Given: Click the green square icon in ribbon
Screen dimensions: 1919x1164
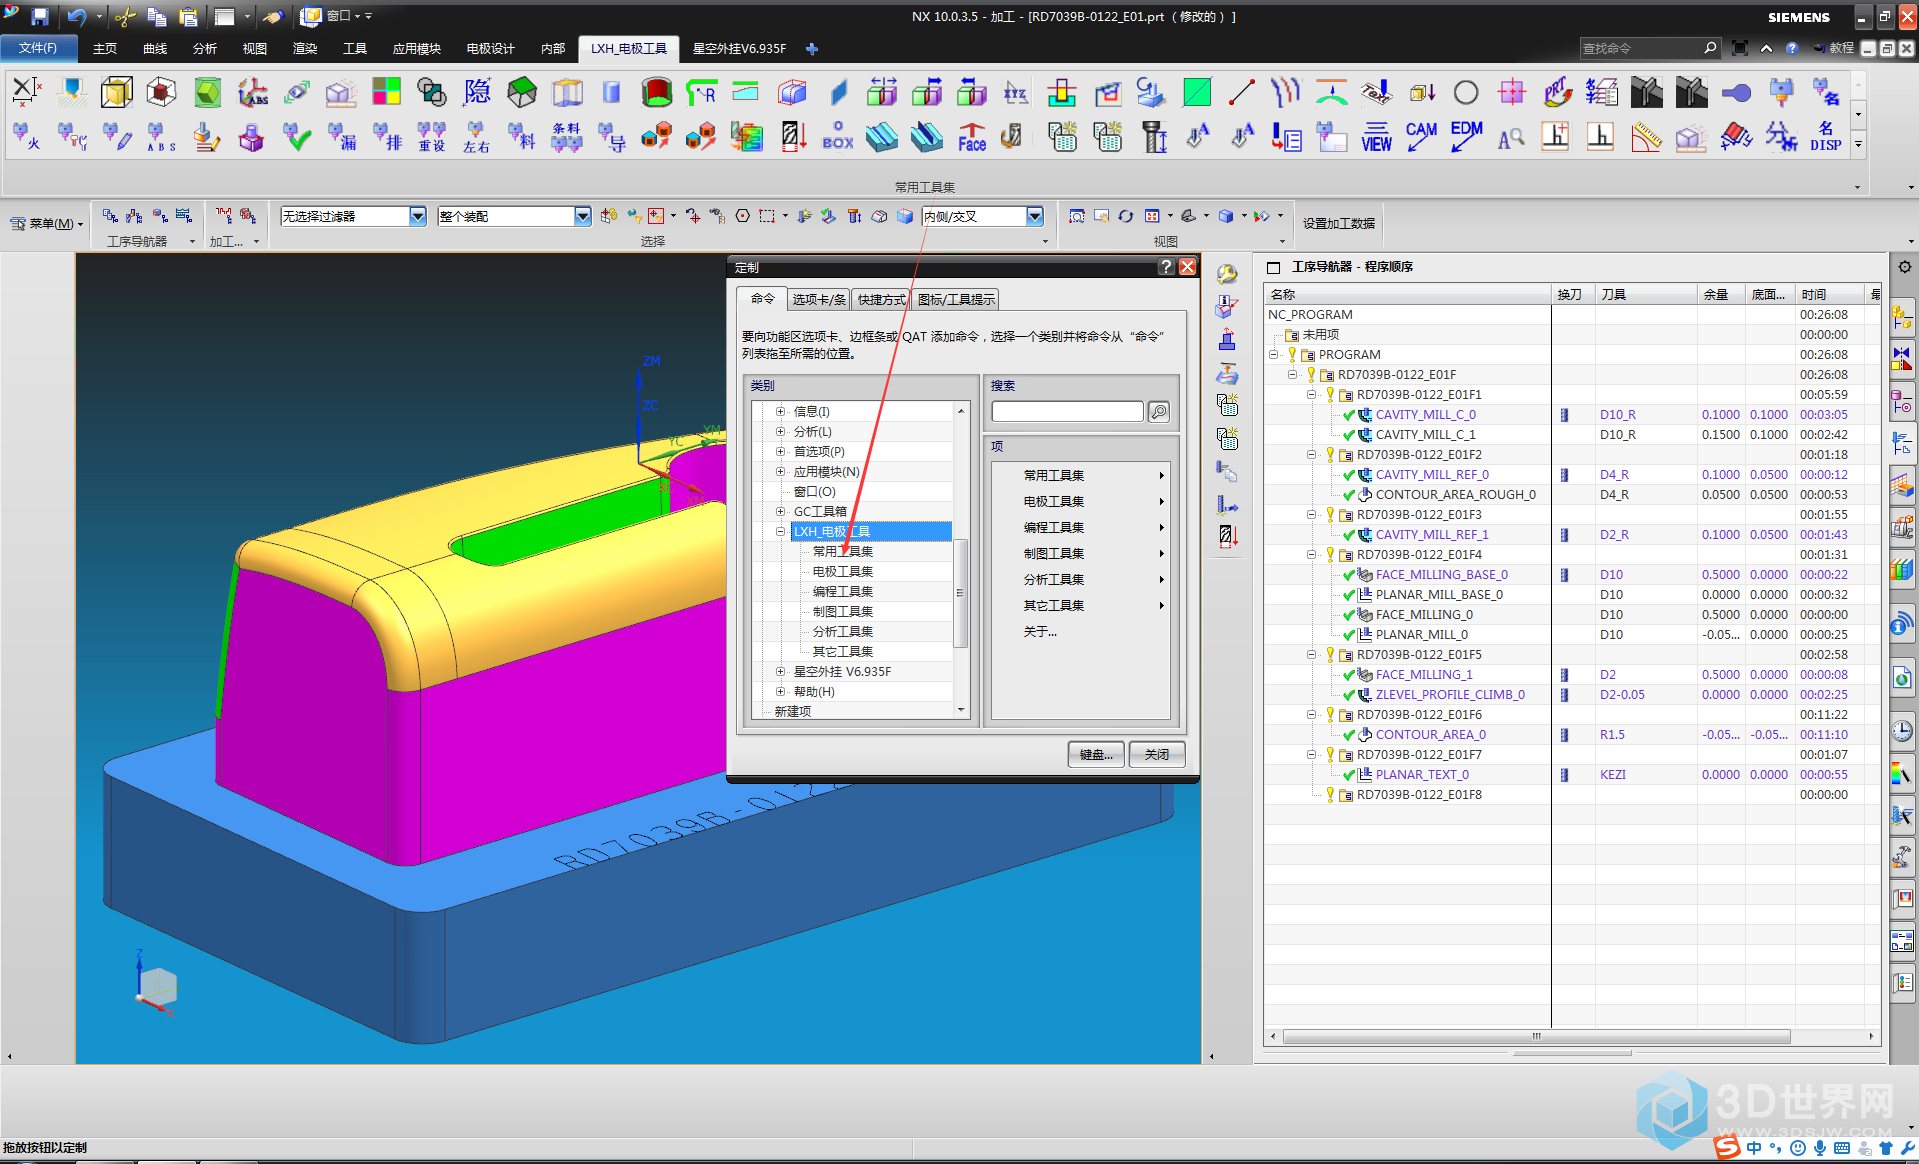Looking at the screenshot, I should point(1196,93).
